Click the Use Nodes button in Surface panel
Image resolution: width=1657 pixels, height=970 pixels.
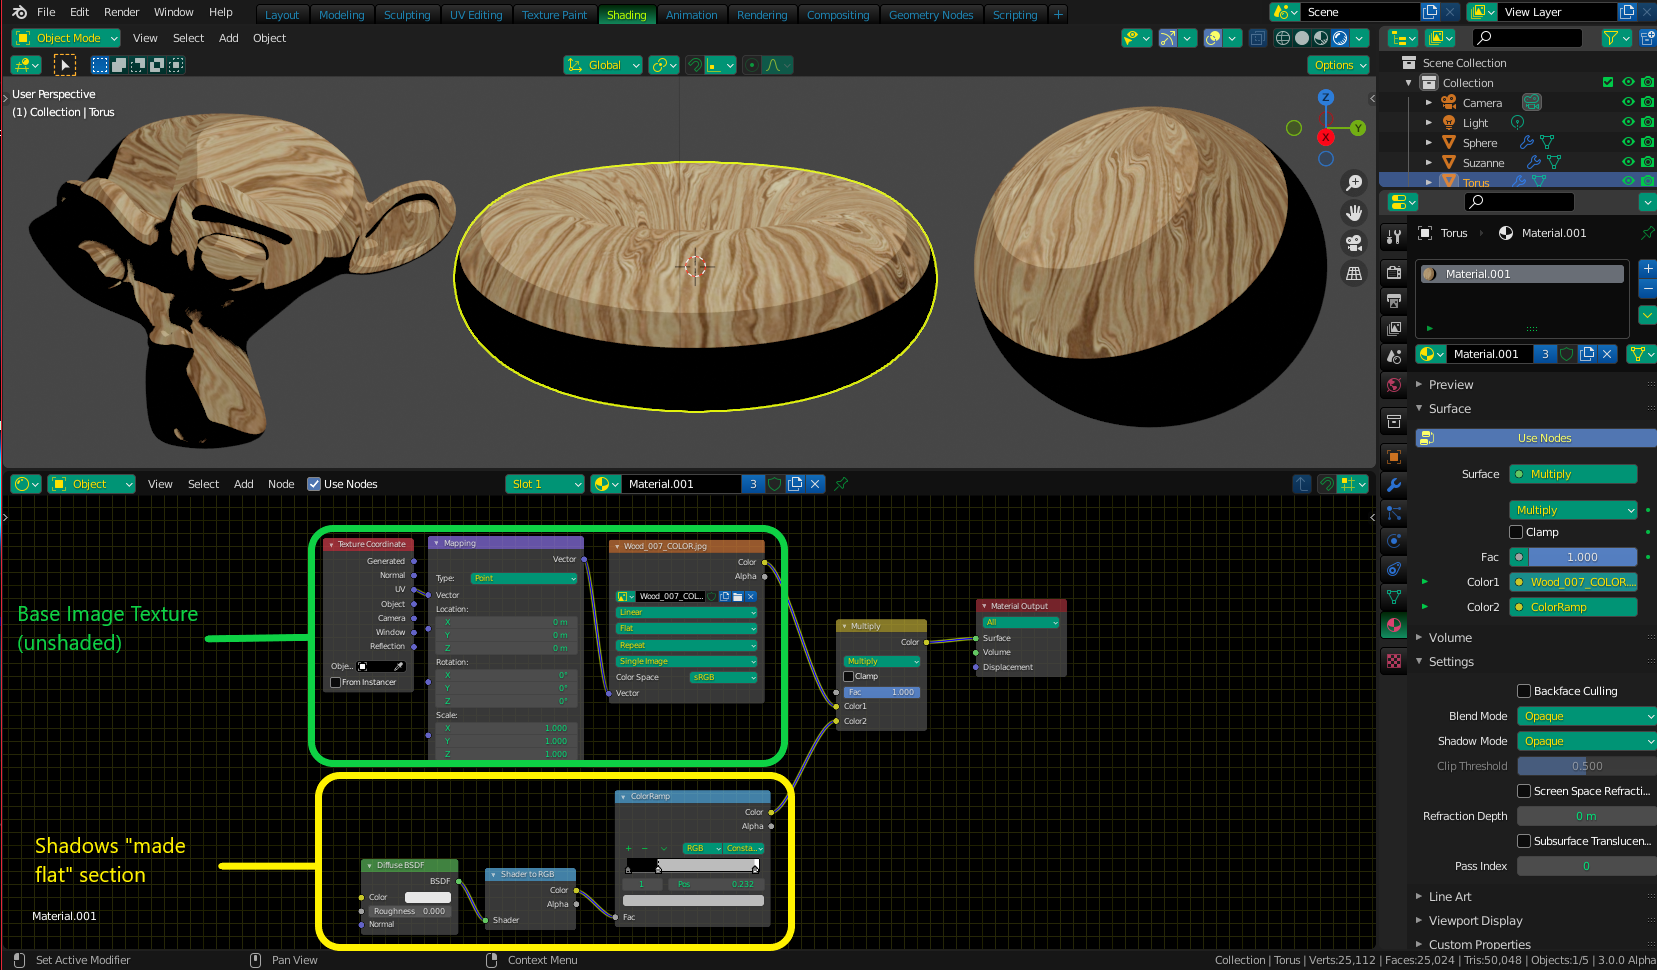tap(1537, 438)
